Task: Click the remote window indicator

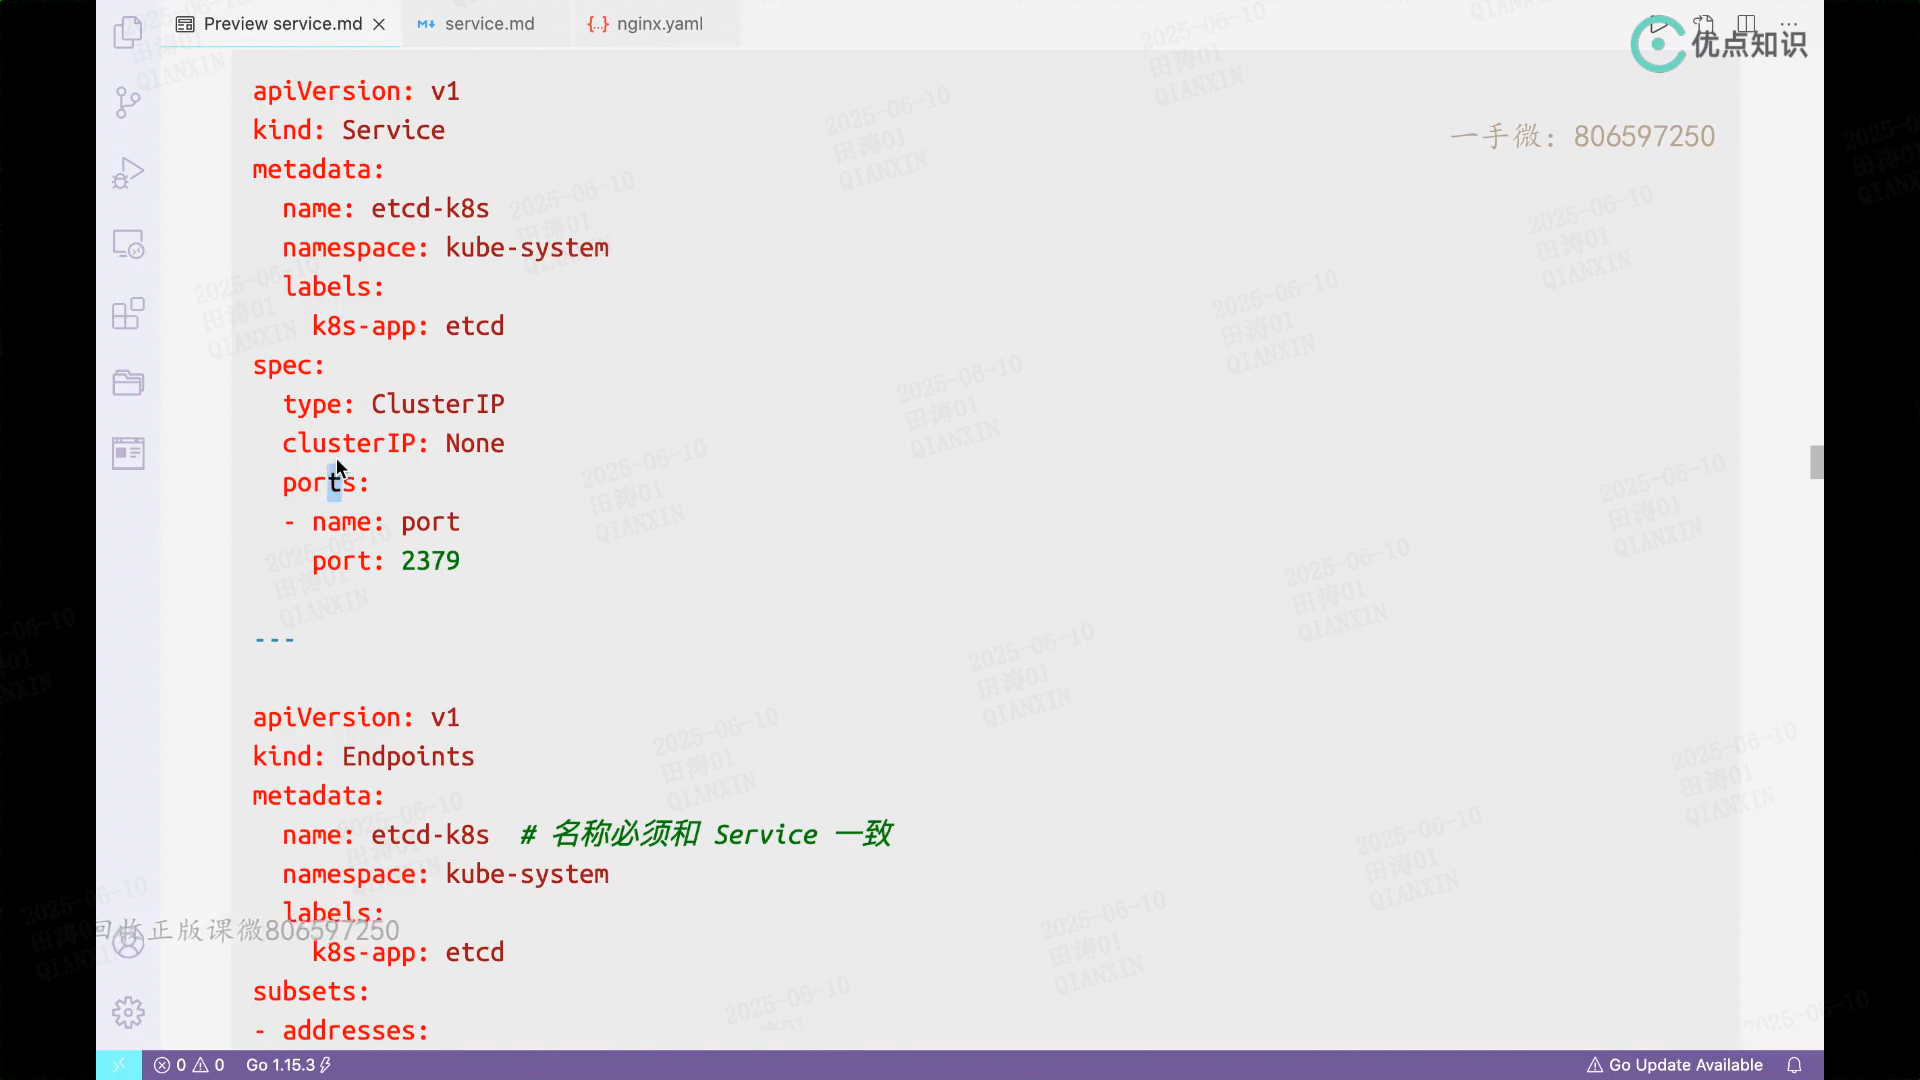Action: (x=118, y=1065)
